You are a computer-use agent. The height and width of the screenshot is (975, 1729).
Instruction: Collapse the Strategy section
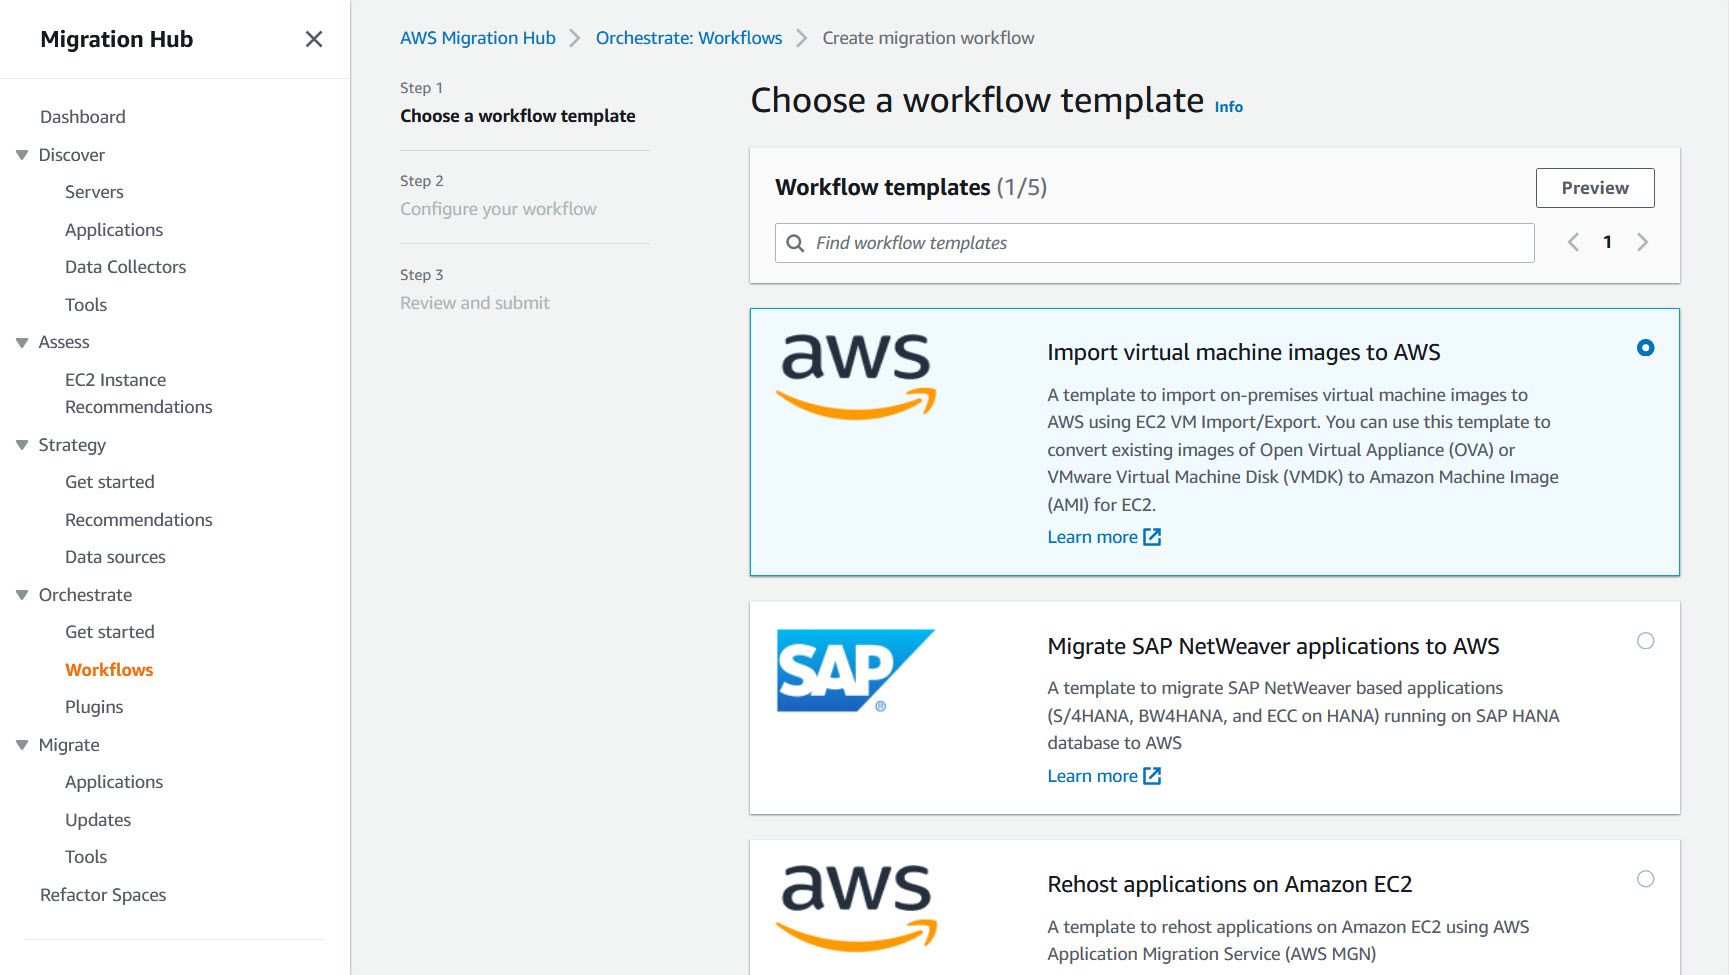click(22, 445)
